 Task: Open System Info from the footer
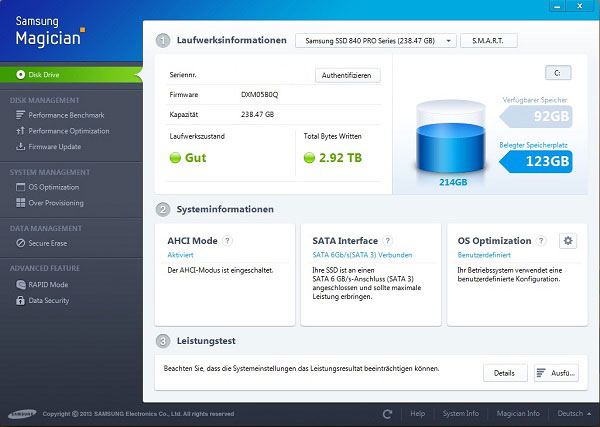[461, 414]
